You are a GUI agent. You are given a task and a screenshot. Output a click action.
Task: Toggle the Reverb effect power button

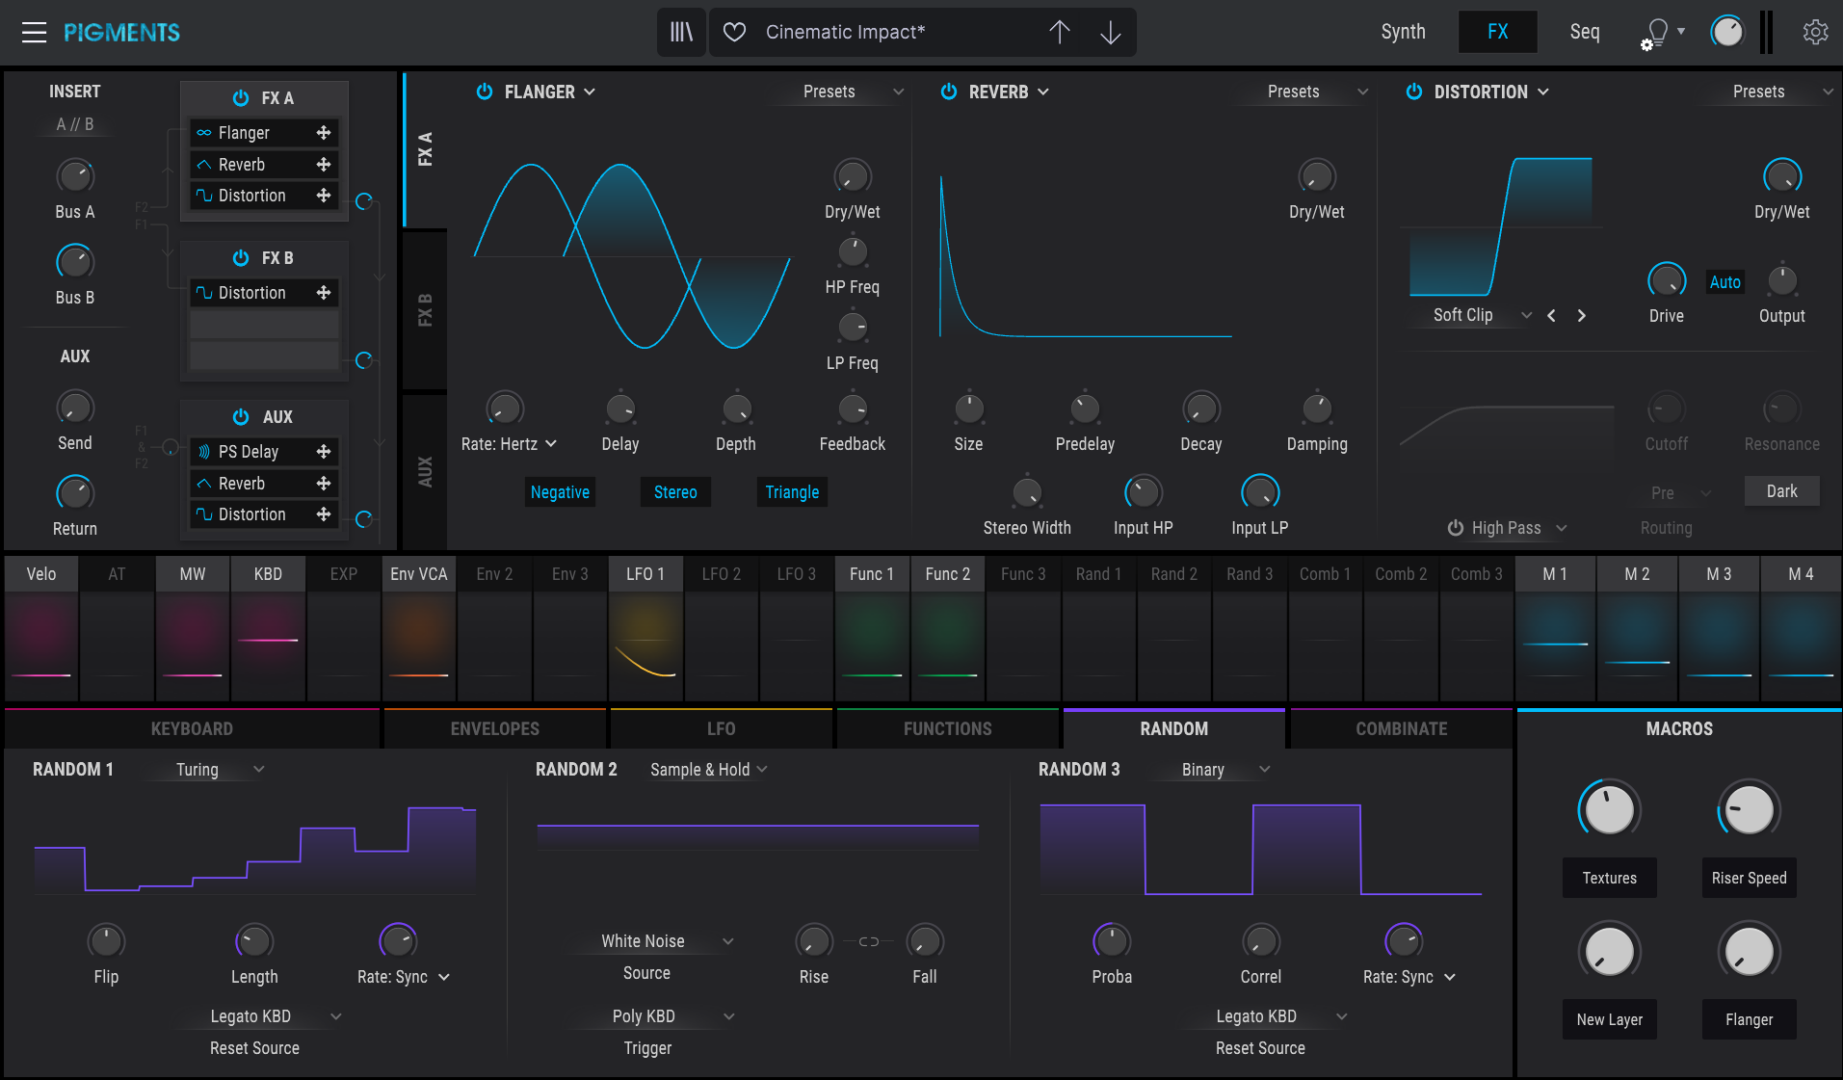click(x=949, y=92)
